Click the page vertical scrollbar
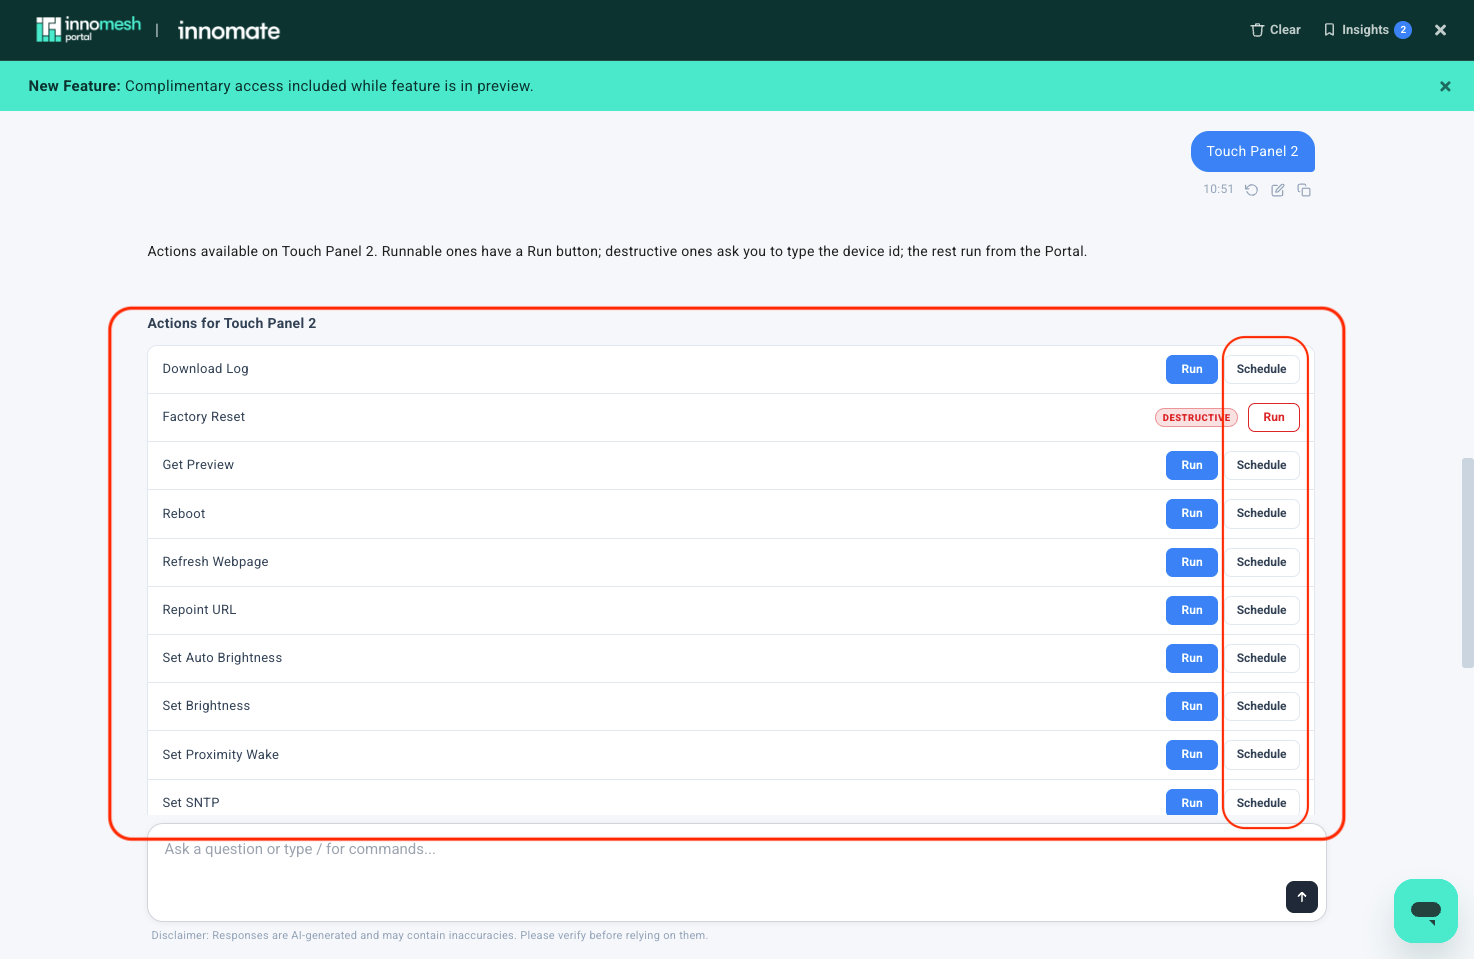 click(1467, 562)
